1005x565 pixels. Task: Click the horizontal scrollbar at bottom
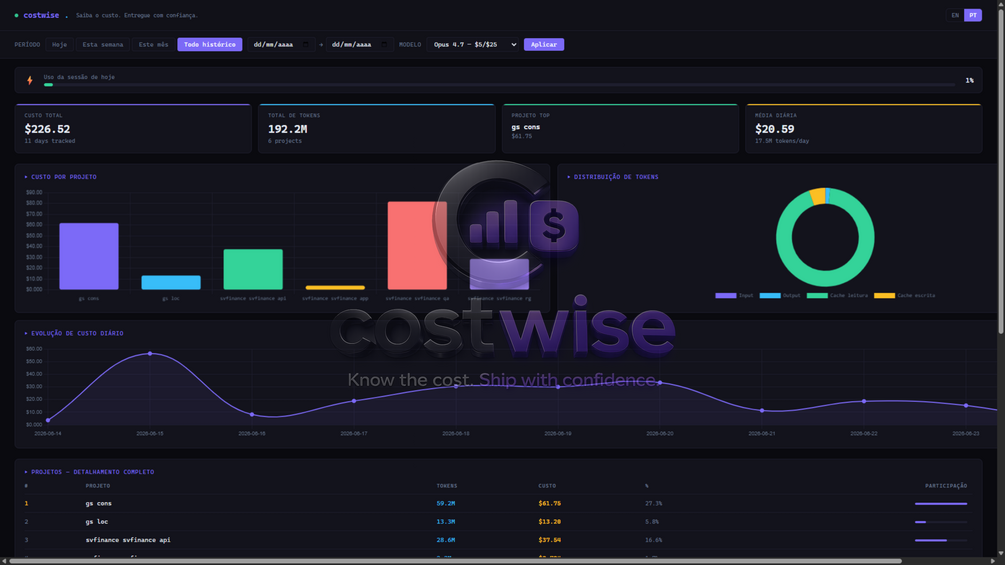pos(455,561)
